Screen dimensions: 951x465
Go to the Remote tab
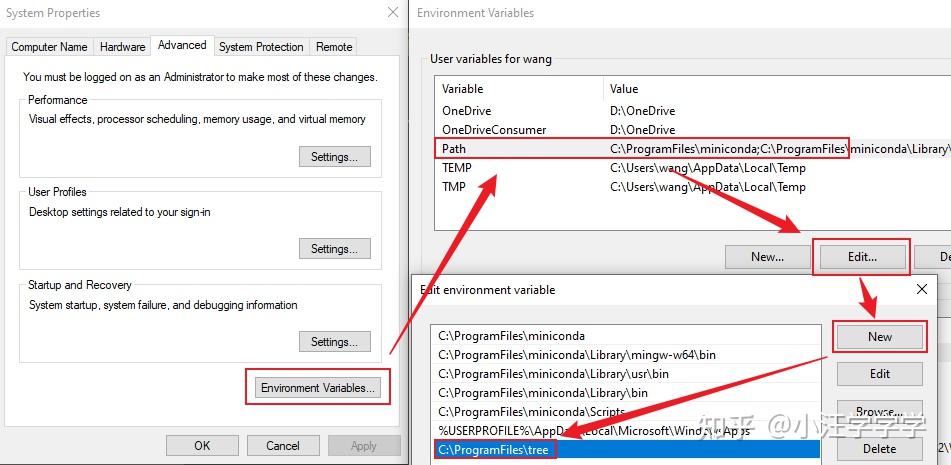tap(334, 47)
